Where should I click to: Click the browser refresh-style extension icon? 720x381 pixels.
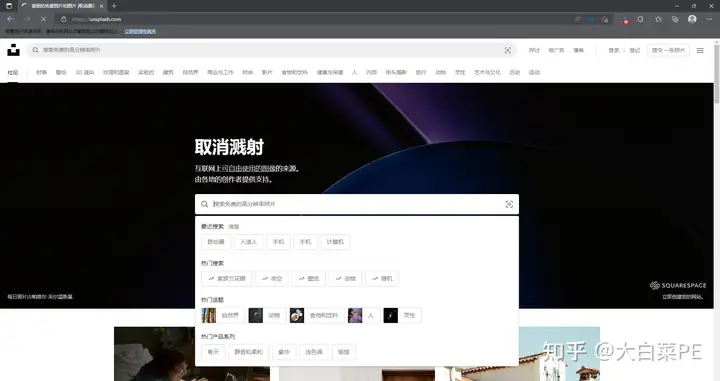[641, 19]
